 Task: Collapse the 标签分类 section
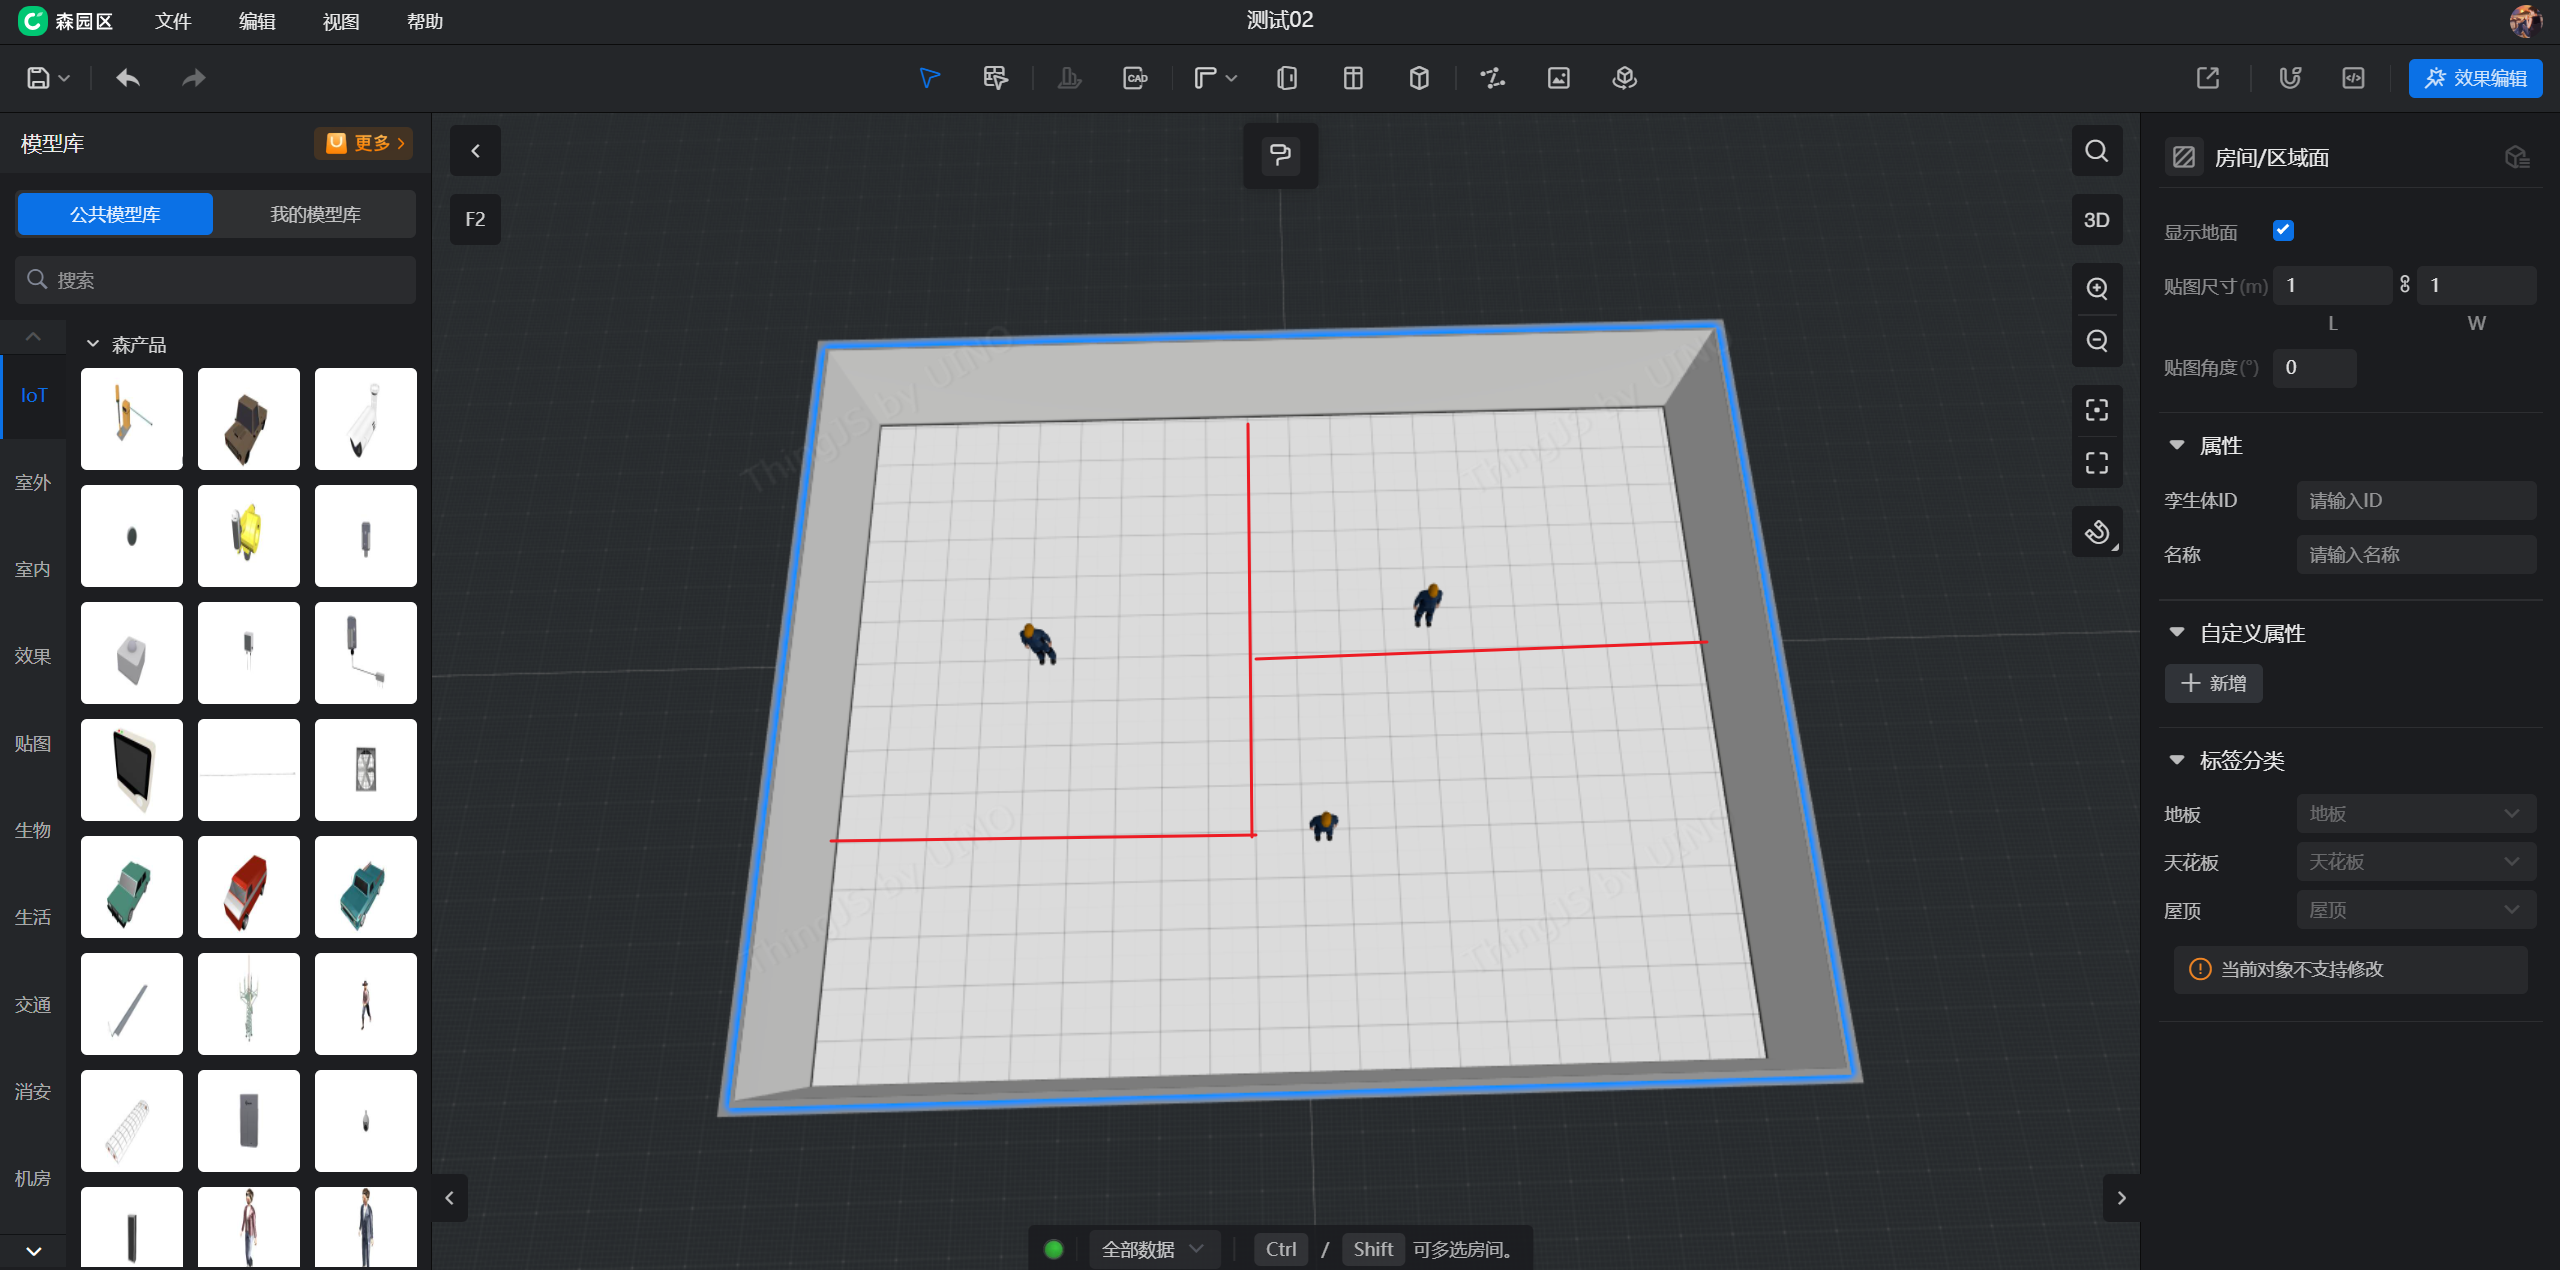(x=2177, y=760)
